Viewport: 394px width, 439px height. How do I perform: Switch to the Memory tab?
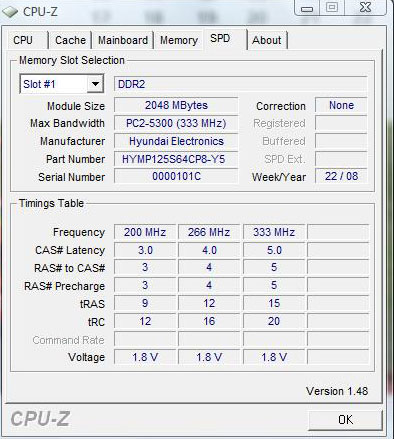(x=179, y=40)
